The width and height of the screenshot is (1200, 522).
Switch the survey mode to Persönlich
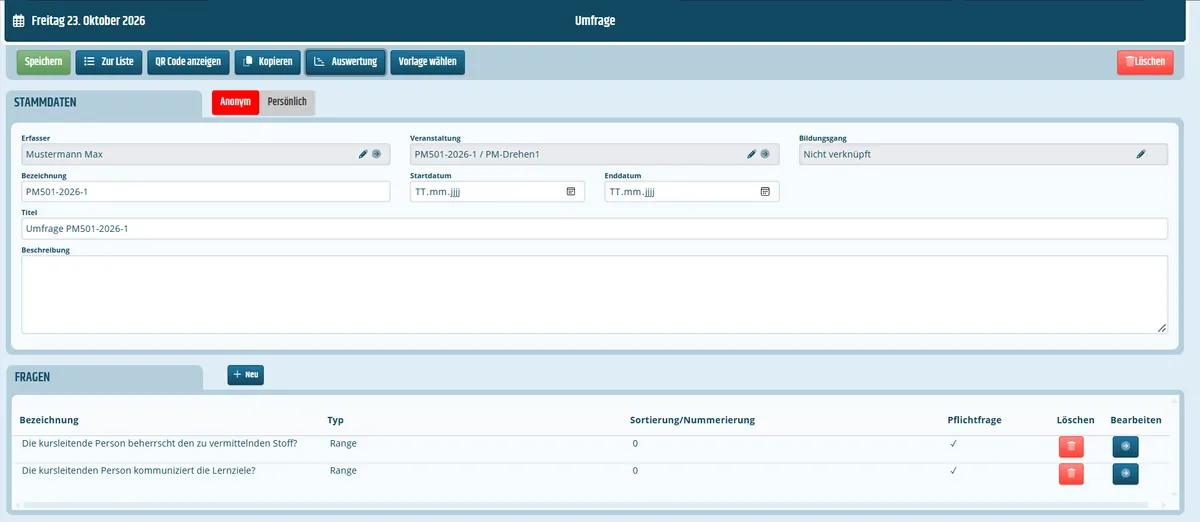[287, 102]
